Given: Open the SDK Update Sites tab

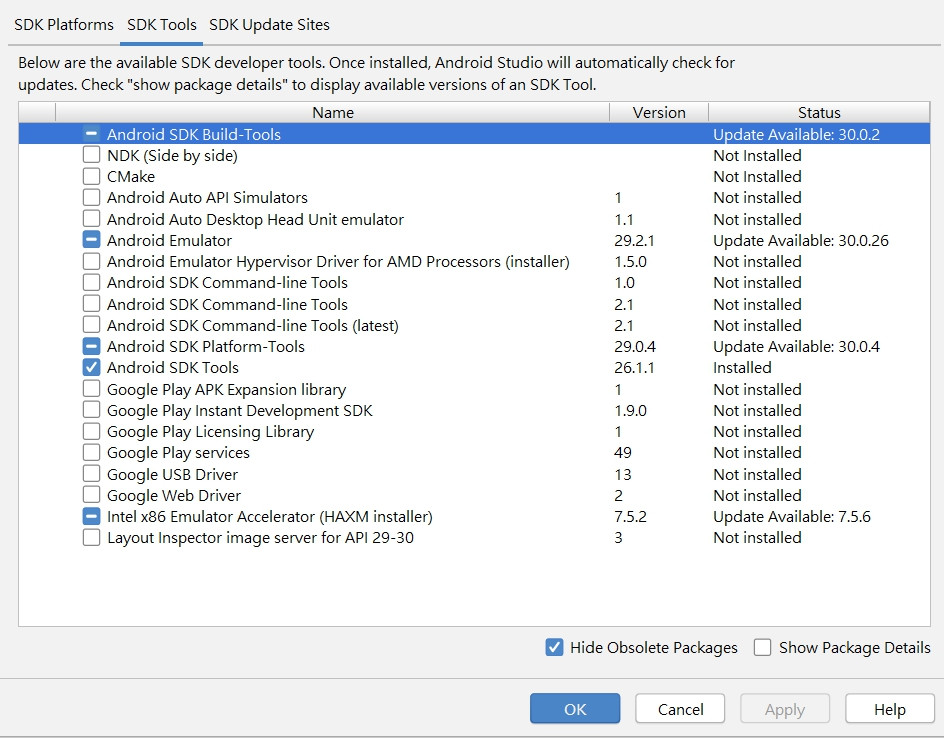Looking at the screenshot, I should (269, 24).
